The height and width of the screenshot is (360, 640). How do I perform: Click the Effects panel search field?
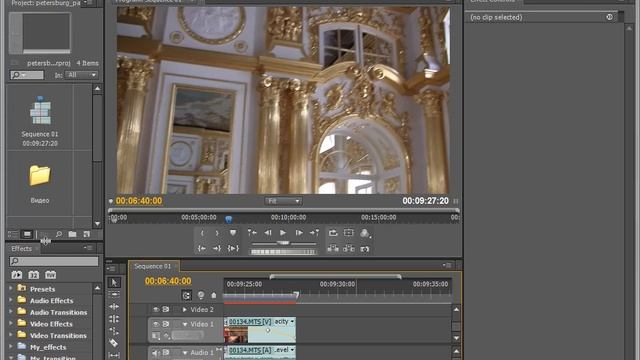(54, 261)
